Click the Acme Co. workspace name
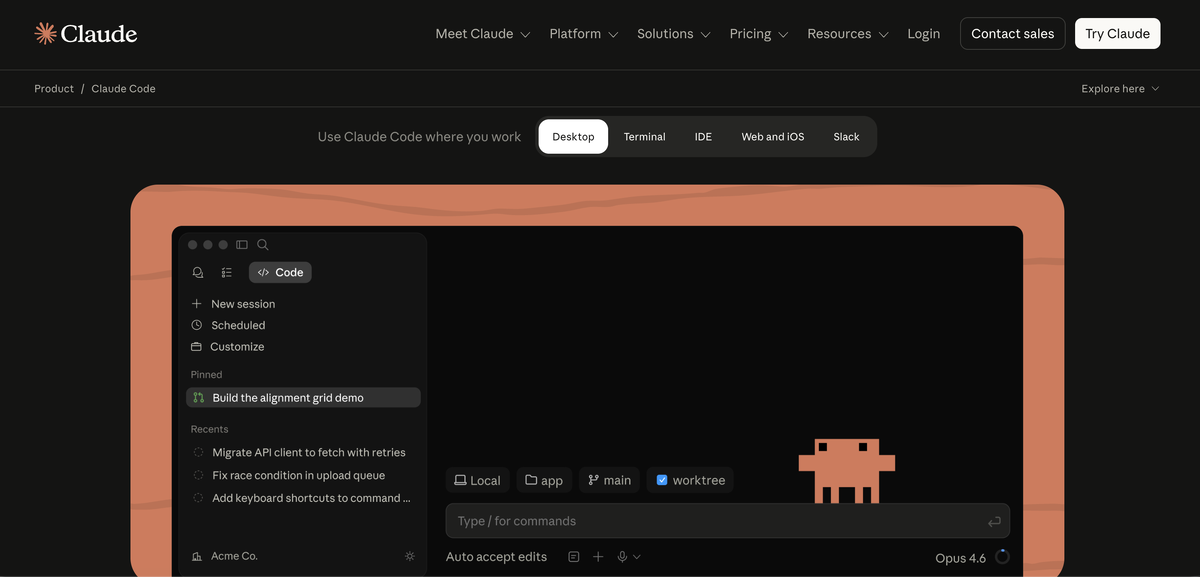 click(234, 556)
